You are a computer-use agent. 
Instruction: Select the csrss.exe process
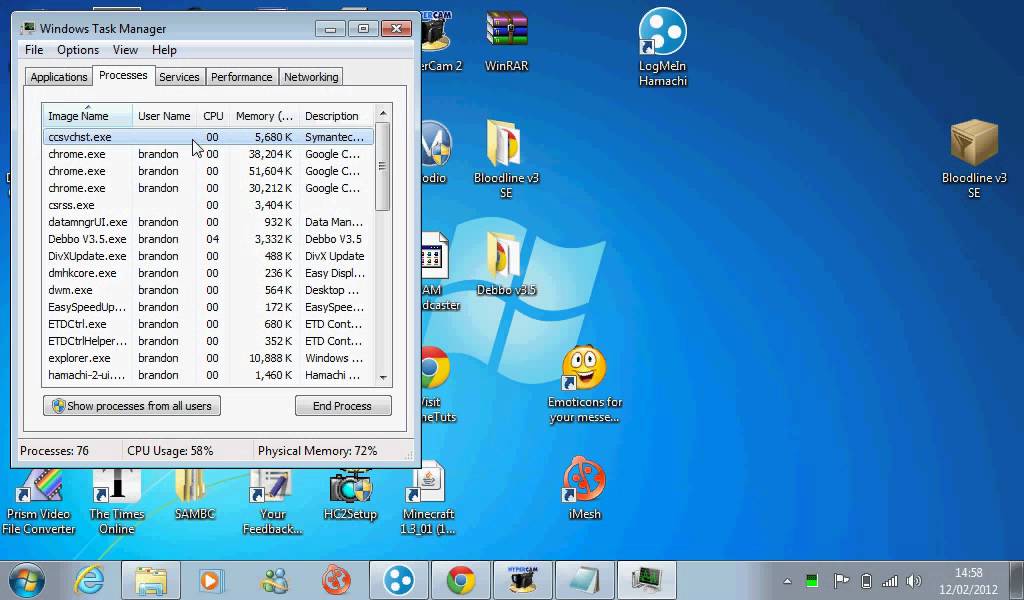[x=208, y=205]
